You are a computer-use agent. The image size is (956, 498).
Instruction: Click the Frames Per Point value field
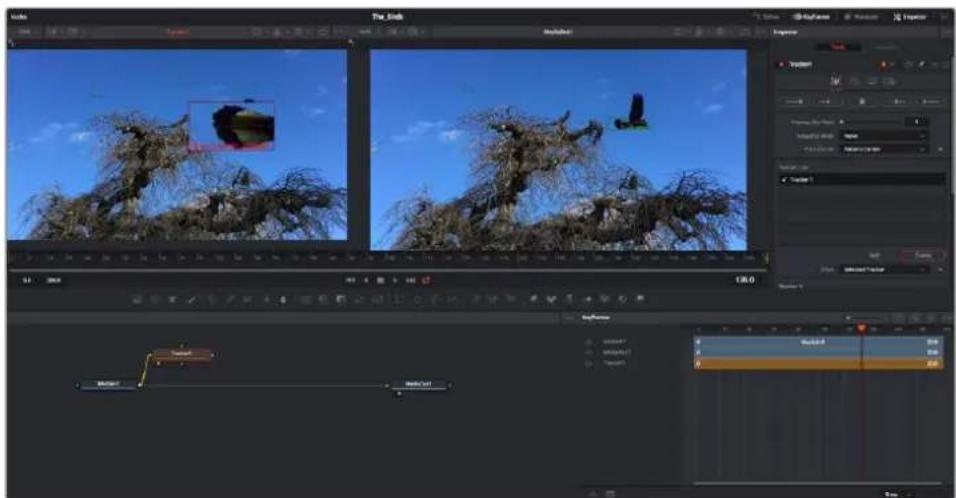pyautogui.click(x=917, y=122)
